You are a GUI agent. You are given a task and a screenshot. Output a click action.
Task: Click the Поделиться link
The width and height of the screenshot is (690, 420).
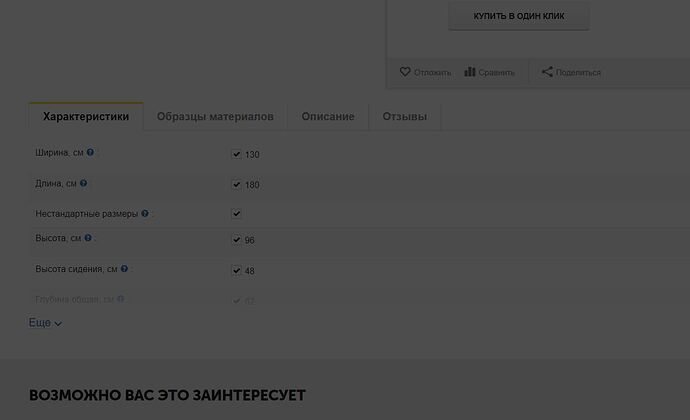click(578, 72)
